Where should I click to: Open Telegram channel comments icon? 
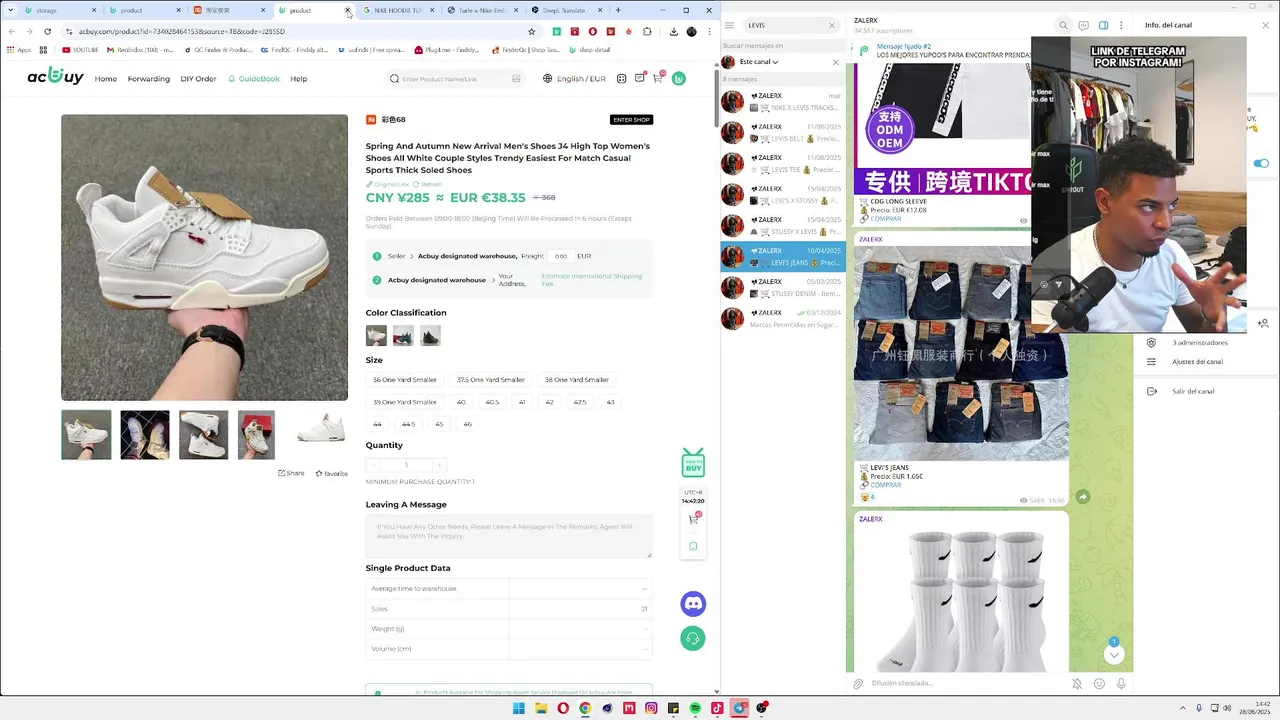1084,25
